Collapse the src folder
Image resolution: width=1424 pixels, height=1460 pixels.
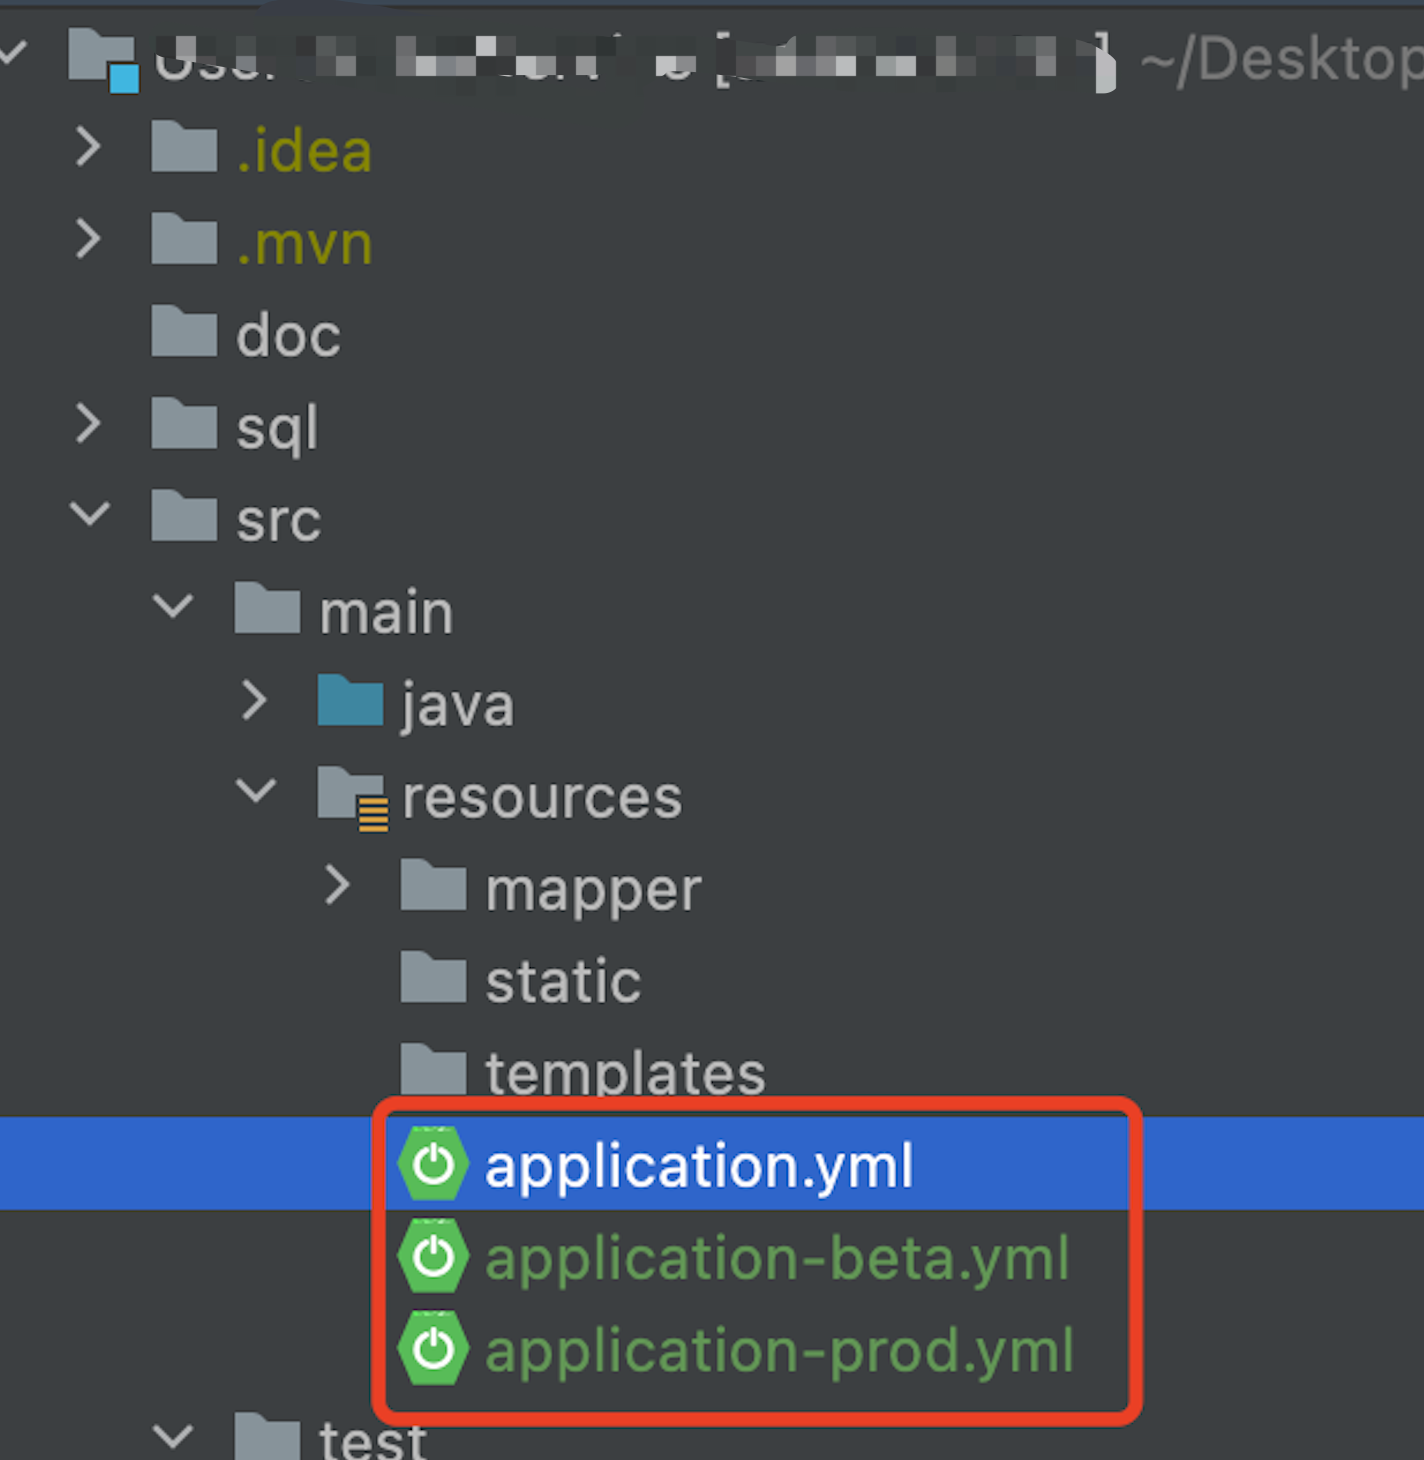click(x=90, y=514)
